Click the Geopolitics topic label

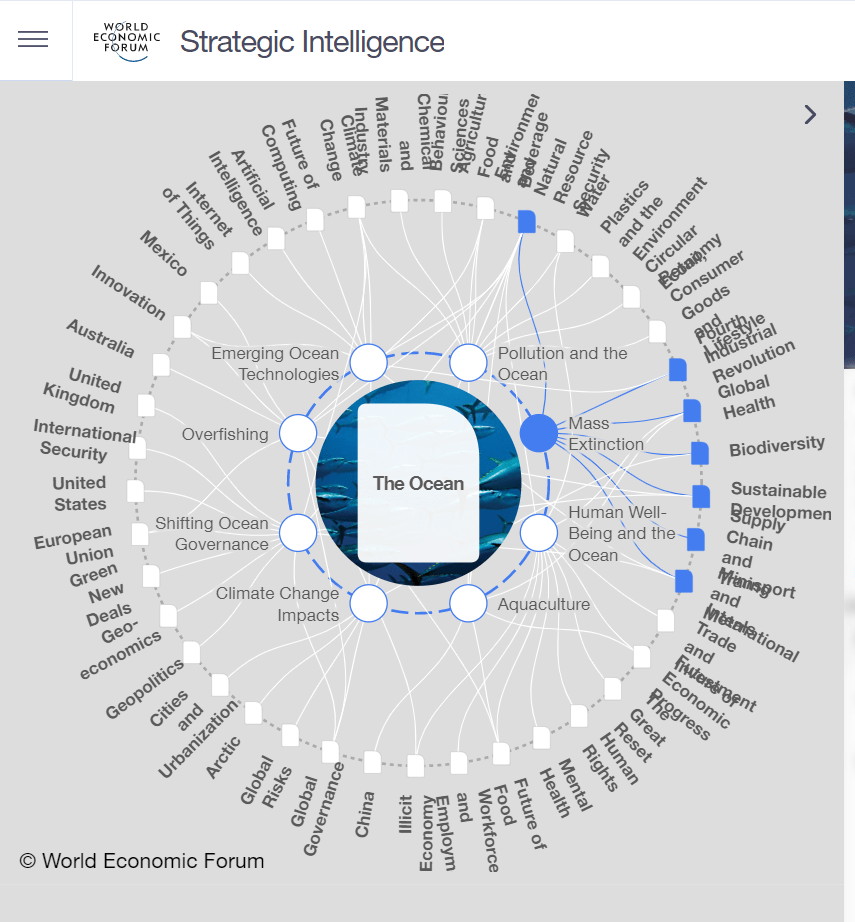pyautogui.click(x=144, y=689)
